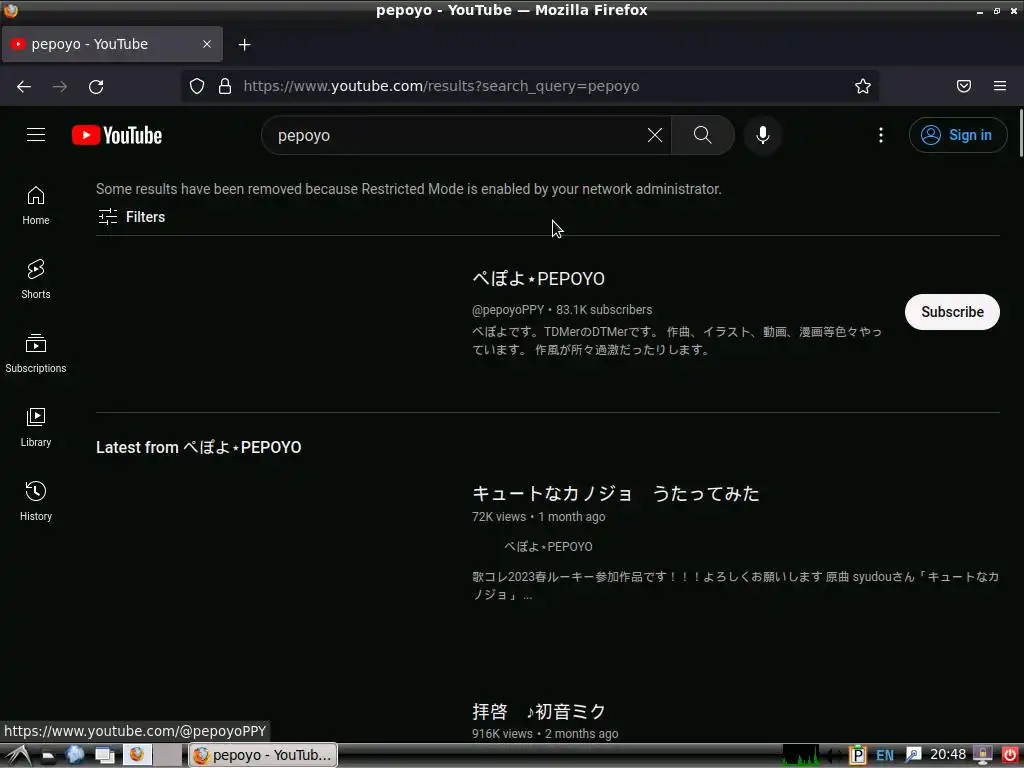Open Library in the sidebar
The image size is (1024, 768).
point(36,427)
